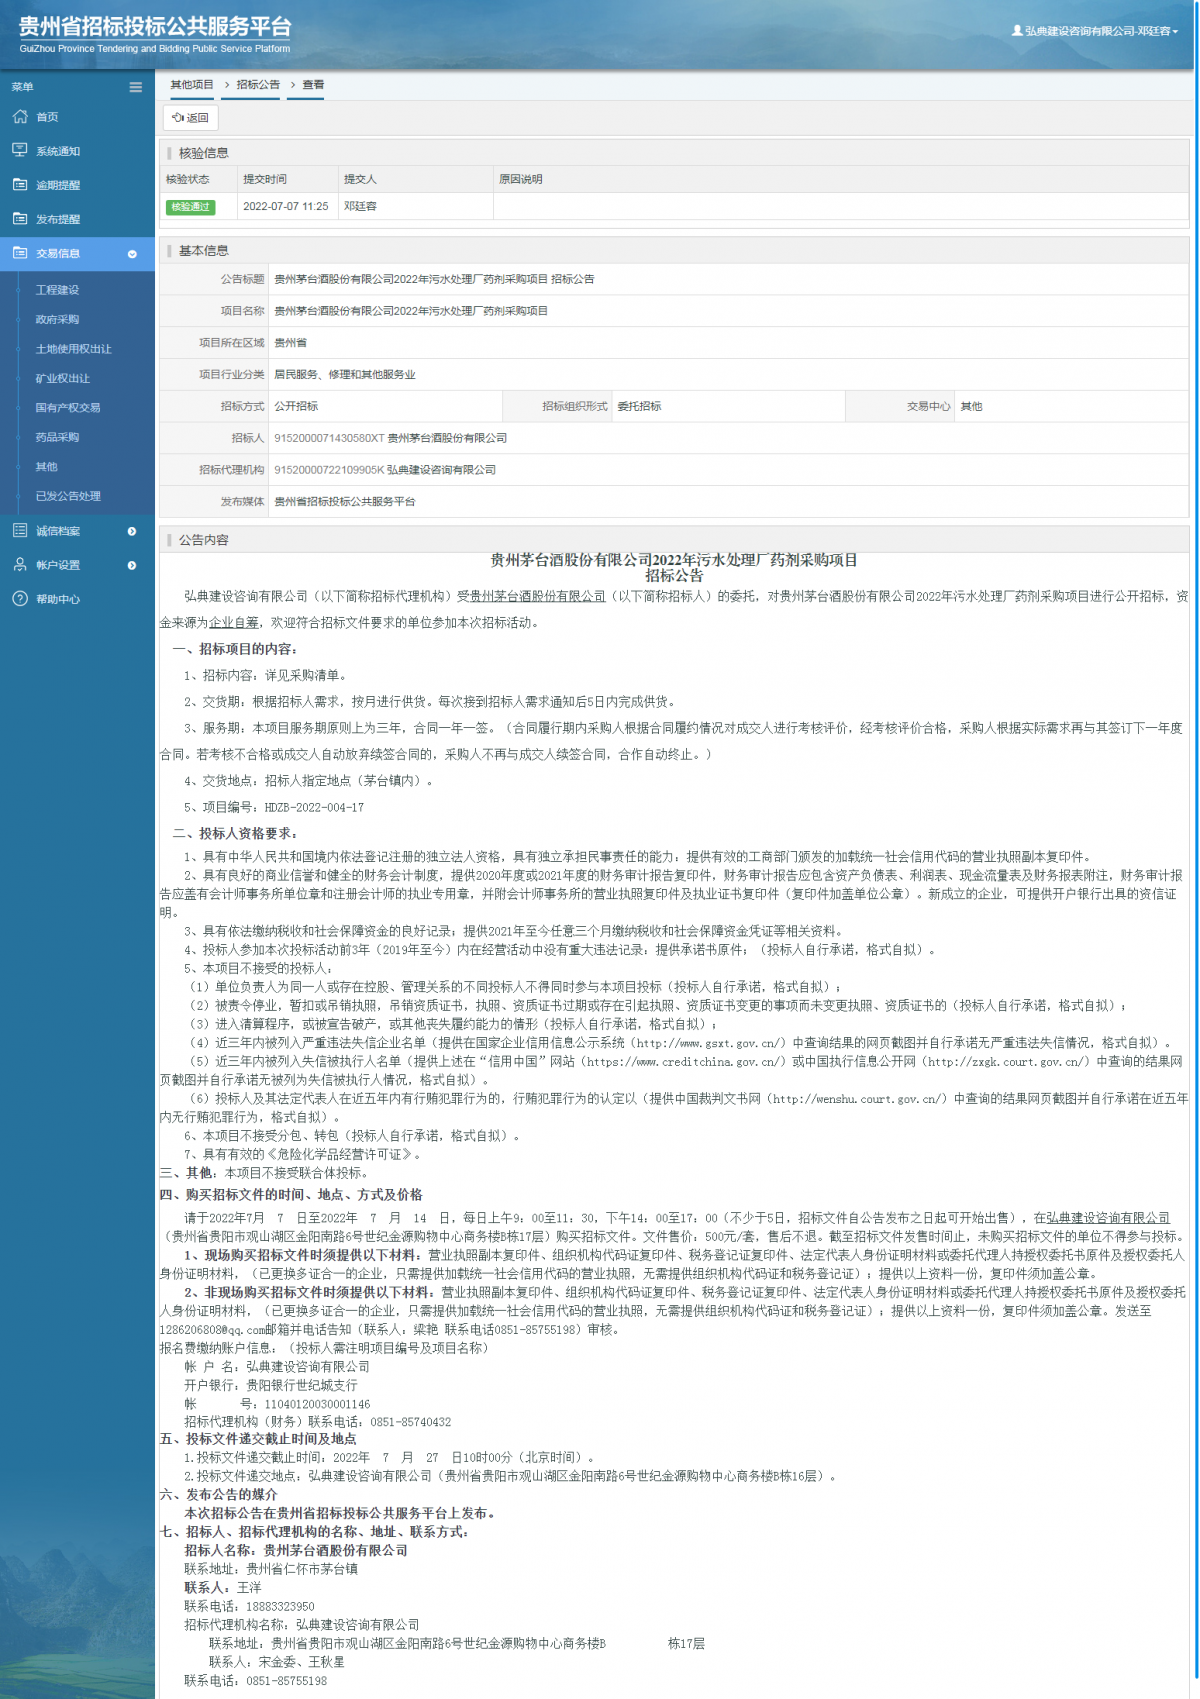The image size is (1200, 1699).
Task: Click the 帮助中心 question mark icon
Action: pos(20,599)
